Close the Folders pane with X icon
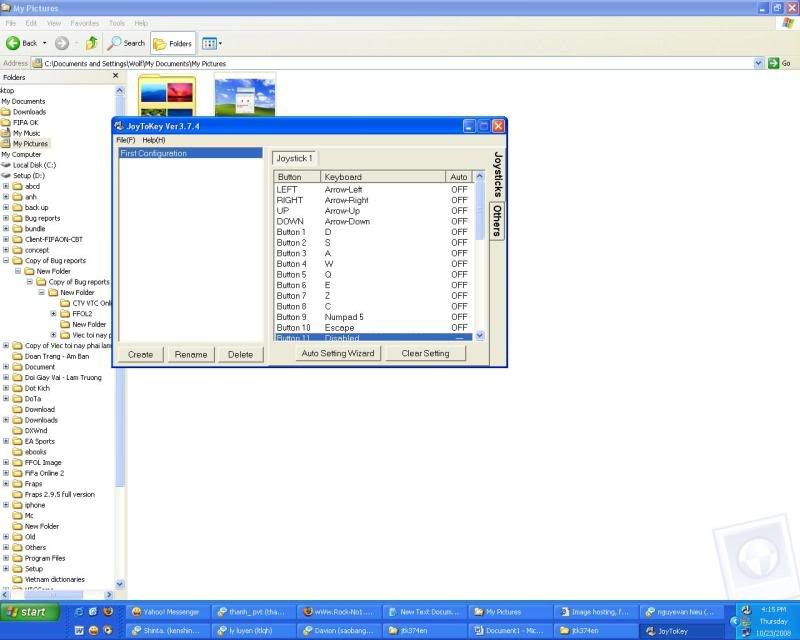This screenshot has height=640, width=800. point(115,76)
